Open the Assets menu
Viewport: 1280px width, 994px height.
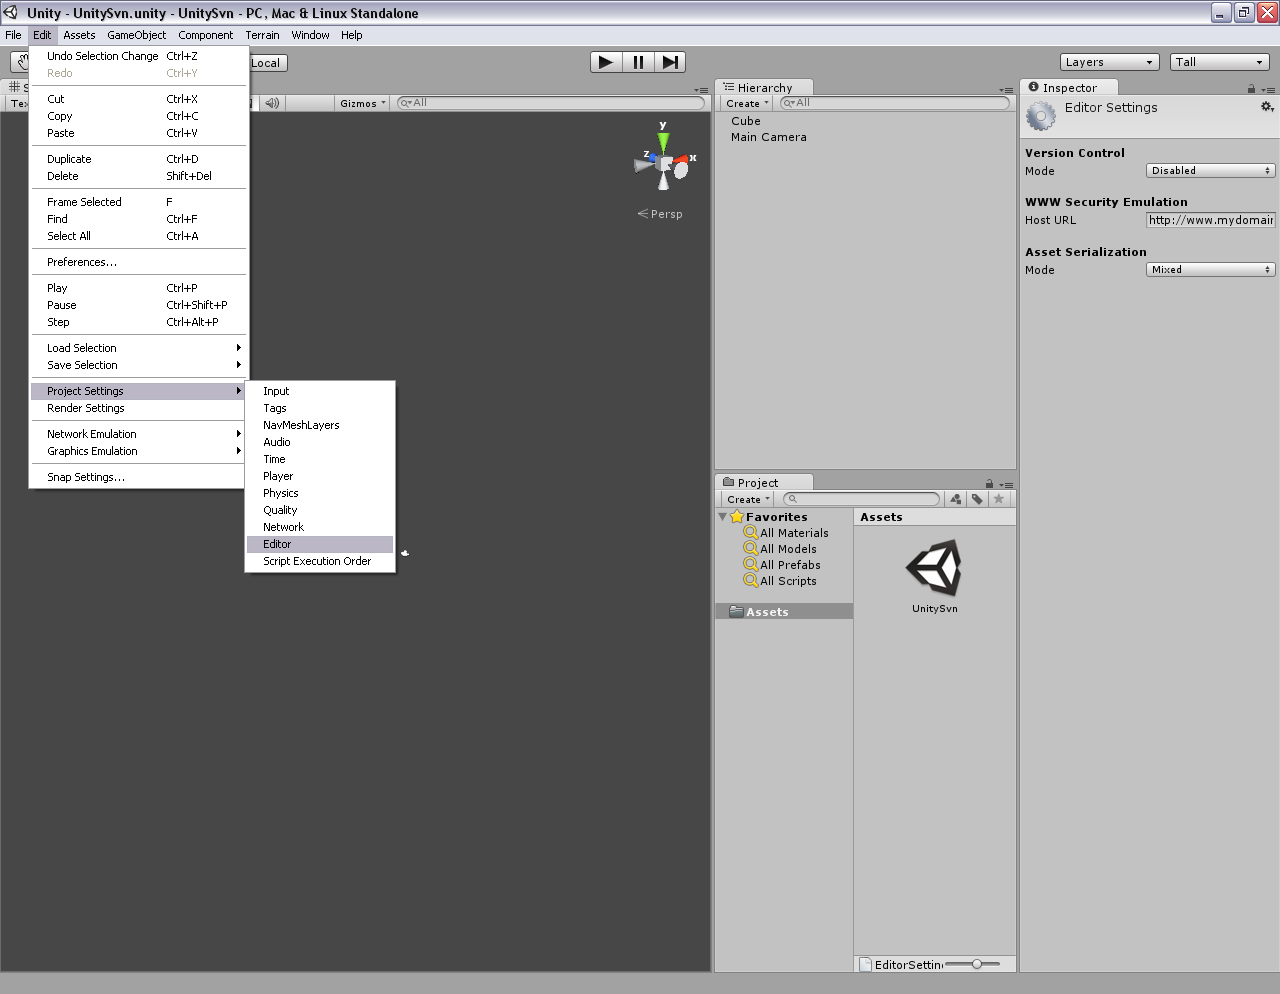tap(79, 35)
